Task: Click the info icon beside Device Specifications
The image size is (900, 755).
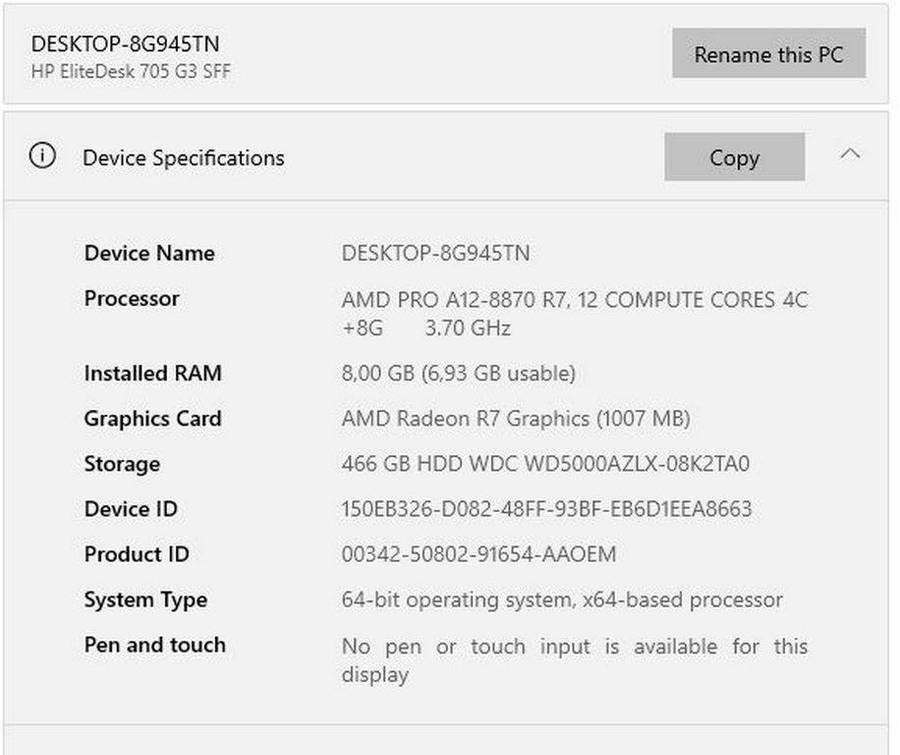Action: click(43, 157)
